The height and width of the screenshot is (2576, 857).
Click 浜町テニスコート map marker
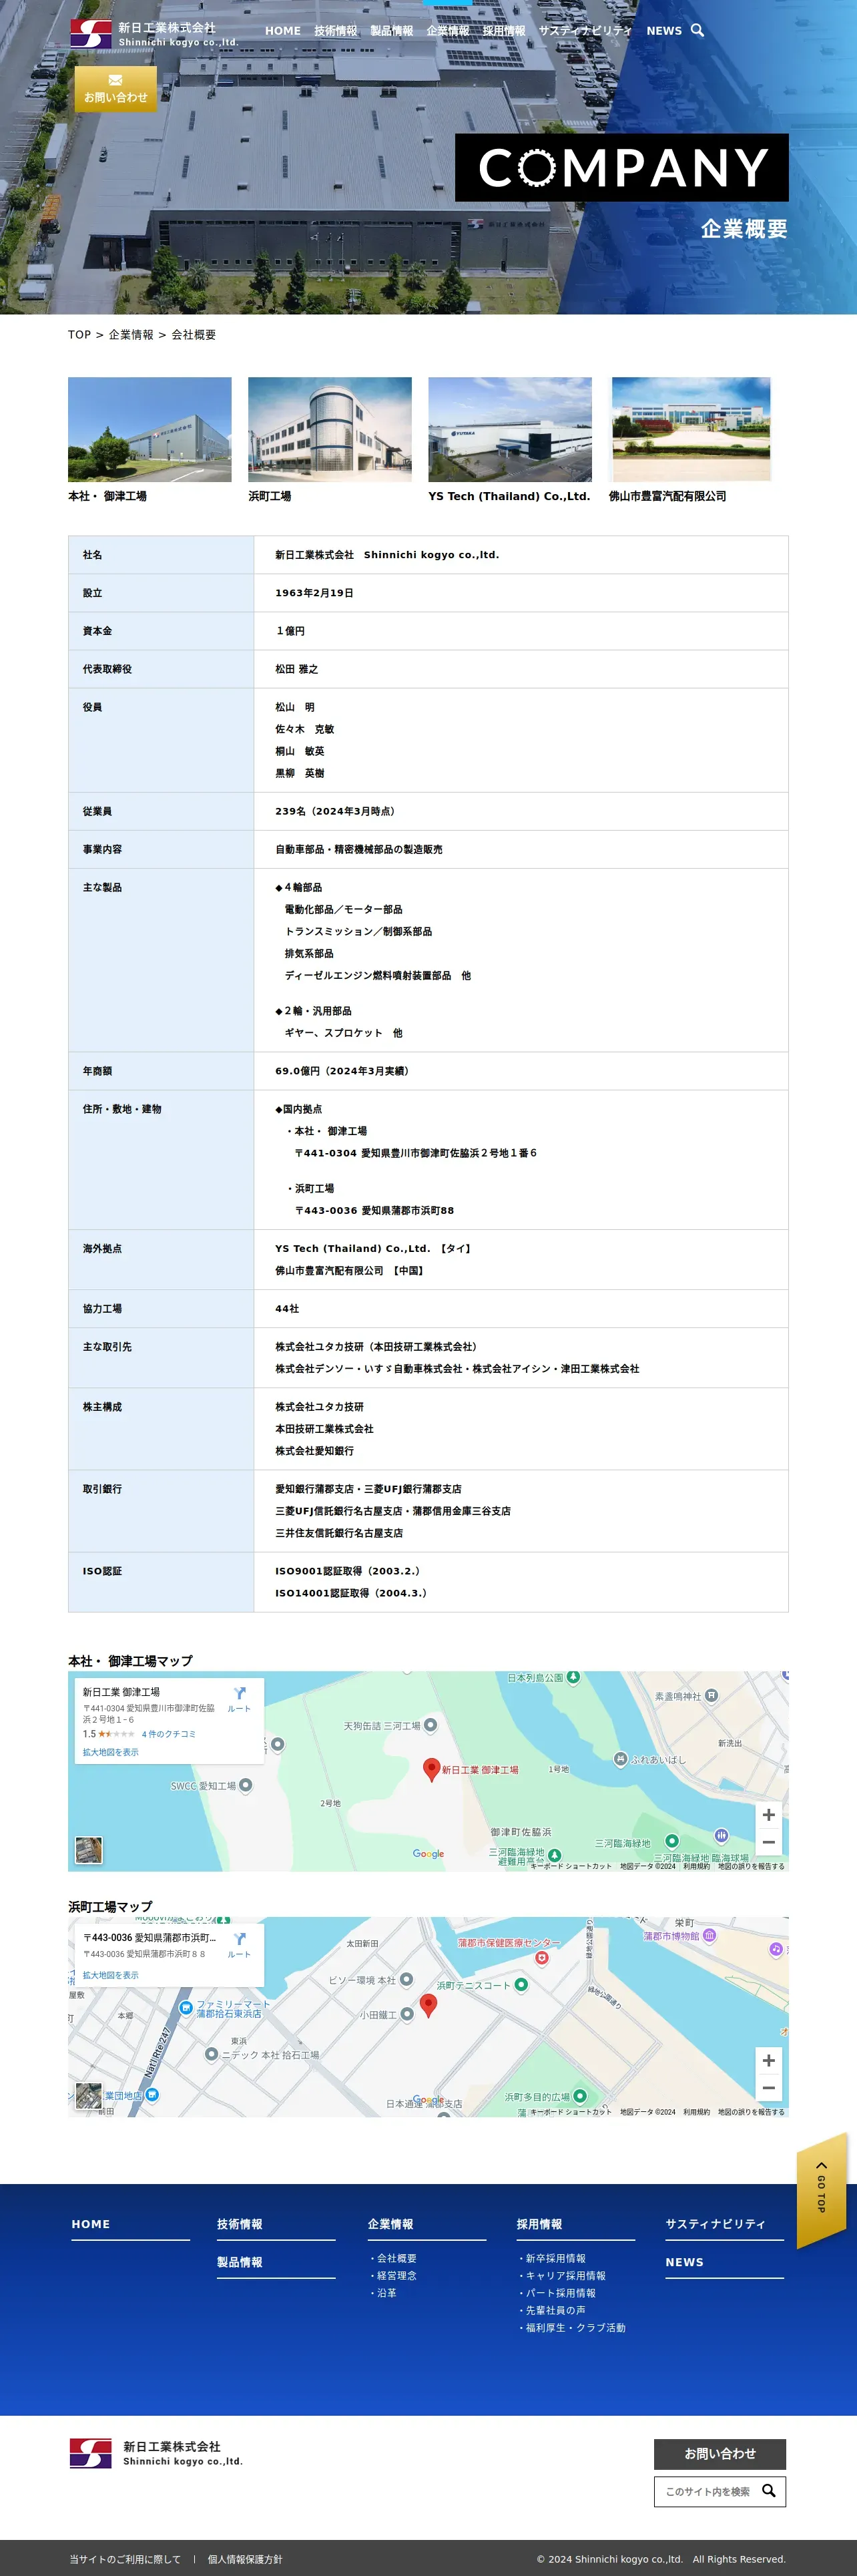point(521,1985)
